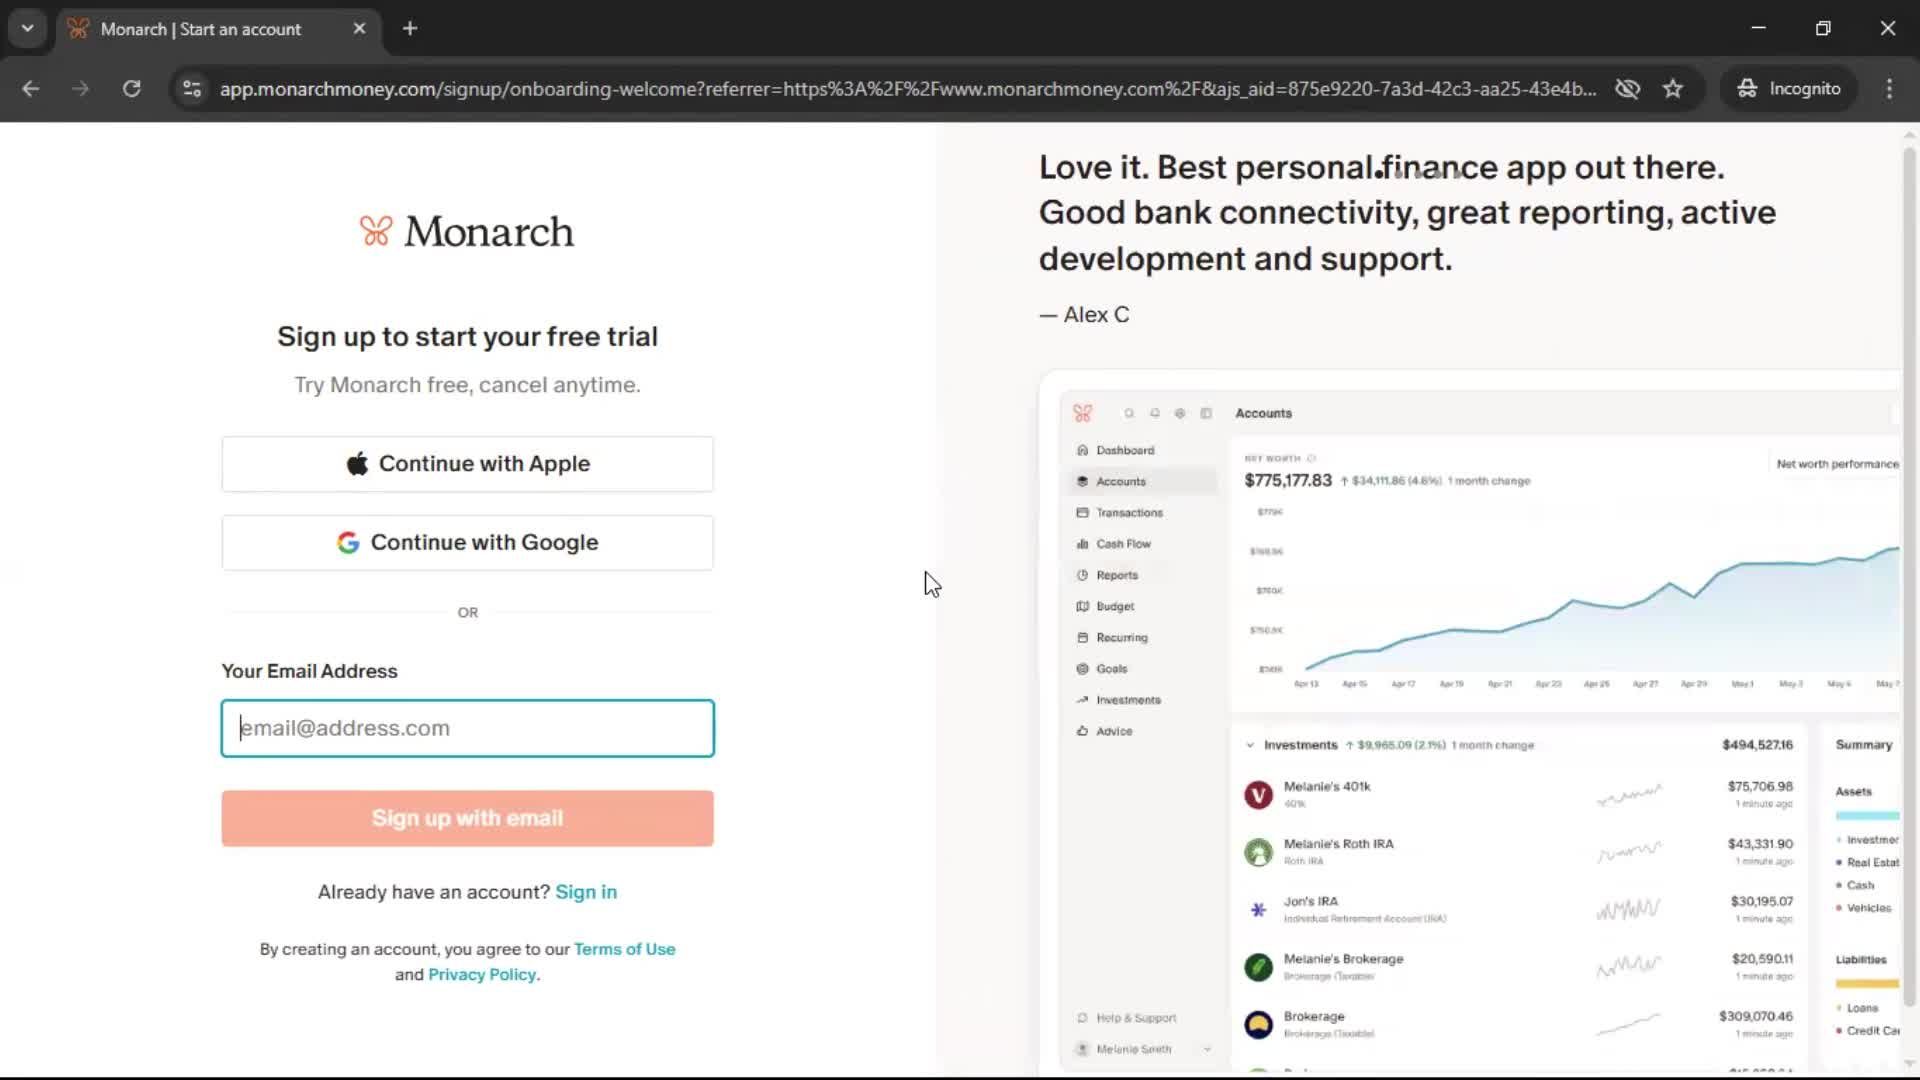Viewport: 1920px width, 1080px height.
Task: Open the Reports icon in the preview sidebar
Action: (x=1083, y=574)
